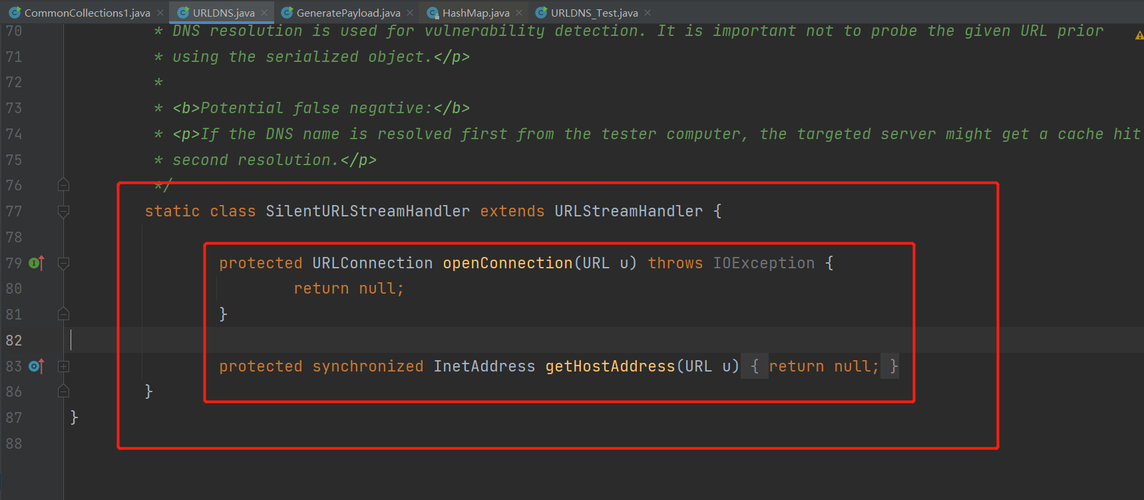
Task: Close the CommonCollections1.java tab
Action: coord(160,13)
